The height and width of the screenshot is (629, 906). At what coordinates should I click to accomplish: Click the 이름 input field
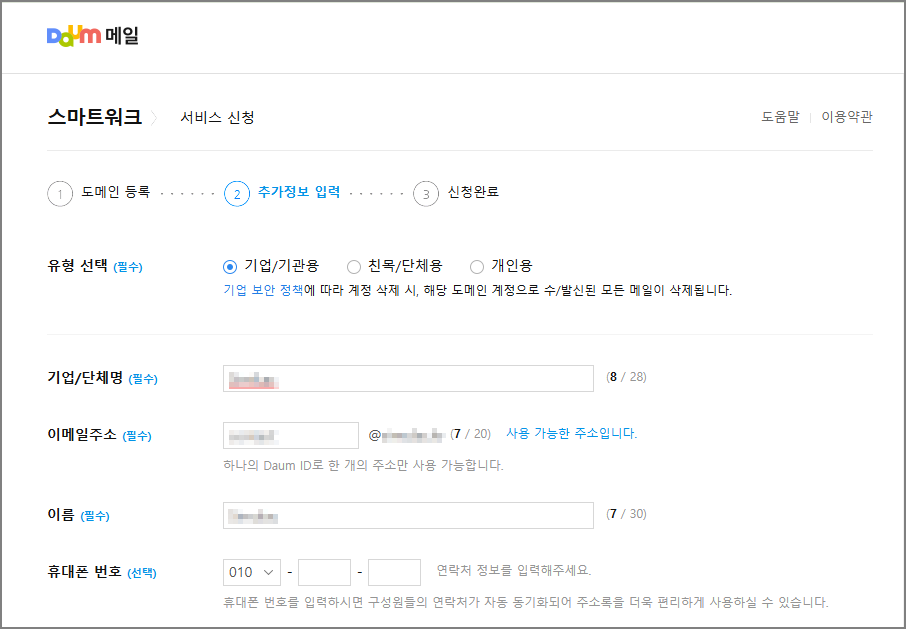pos(408,513)
